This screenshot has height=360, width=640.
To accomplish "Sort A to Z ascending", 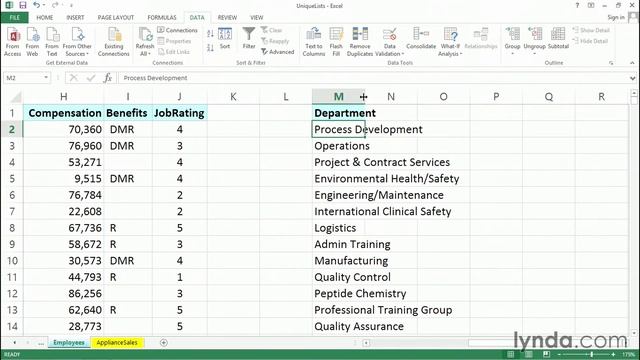I will (210, 34).
